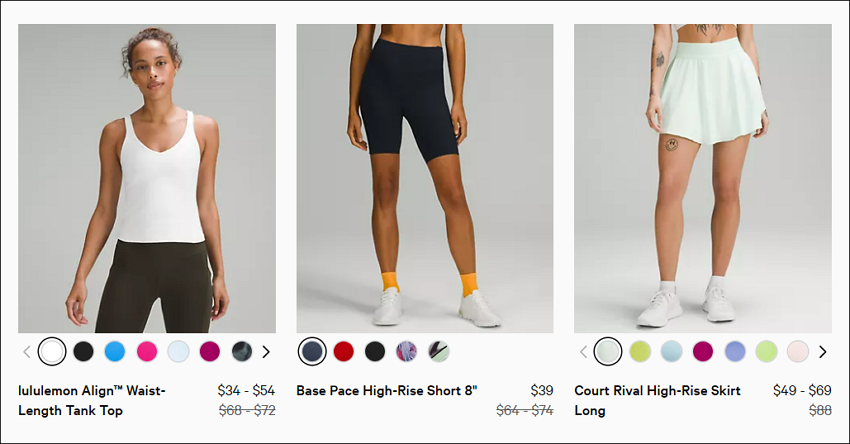Pick navy swatch for Base Pace Short
850x444 pixels.
tap(312, 351)
